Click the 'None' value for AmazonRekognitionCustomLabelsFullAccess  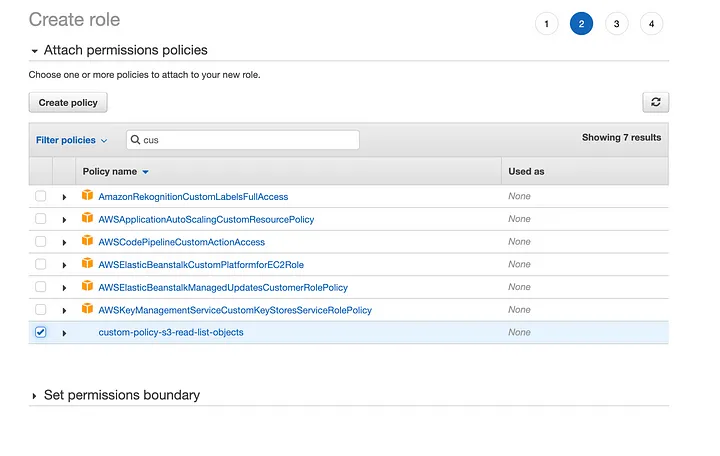coord(519,196)
